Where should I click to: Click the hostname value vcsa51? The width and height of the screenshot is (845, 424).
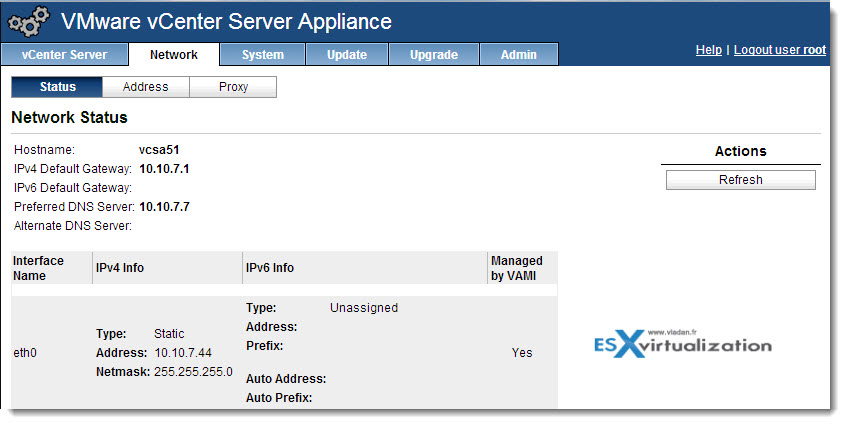click(159, 150)
